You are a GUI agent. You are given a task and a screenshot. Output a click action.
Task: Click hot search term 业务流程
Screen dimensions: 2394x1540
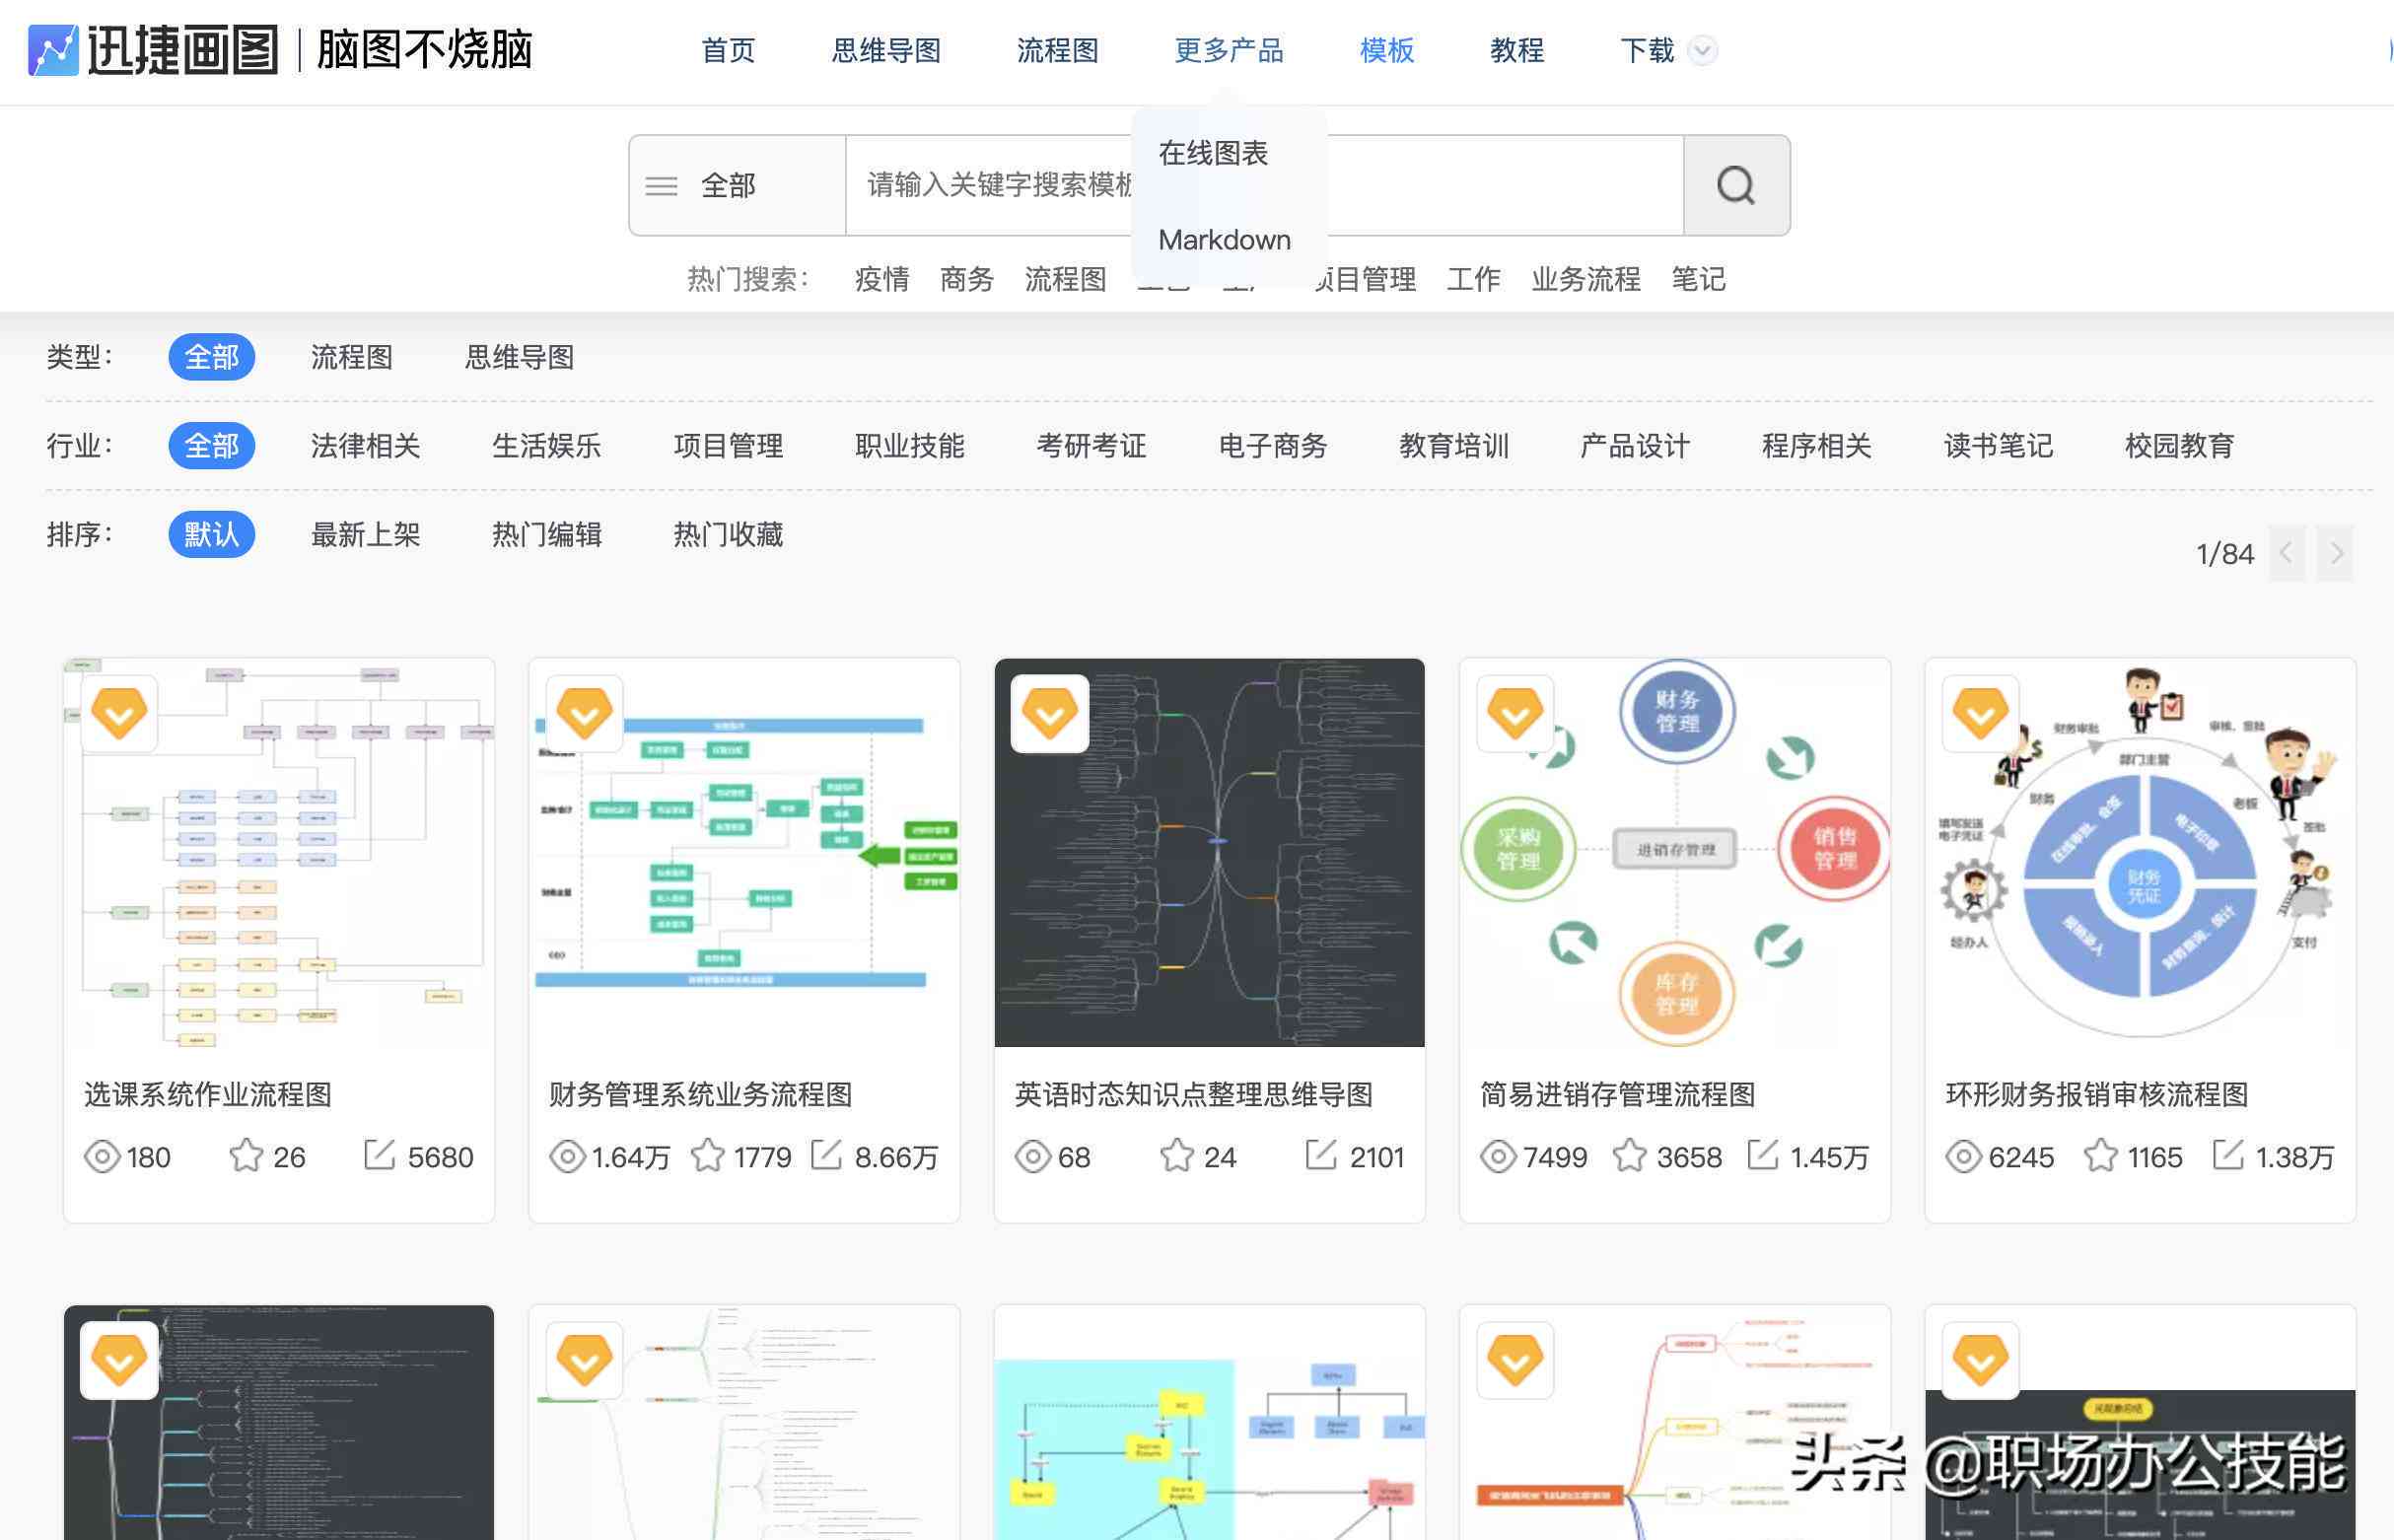(1586, 279)
